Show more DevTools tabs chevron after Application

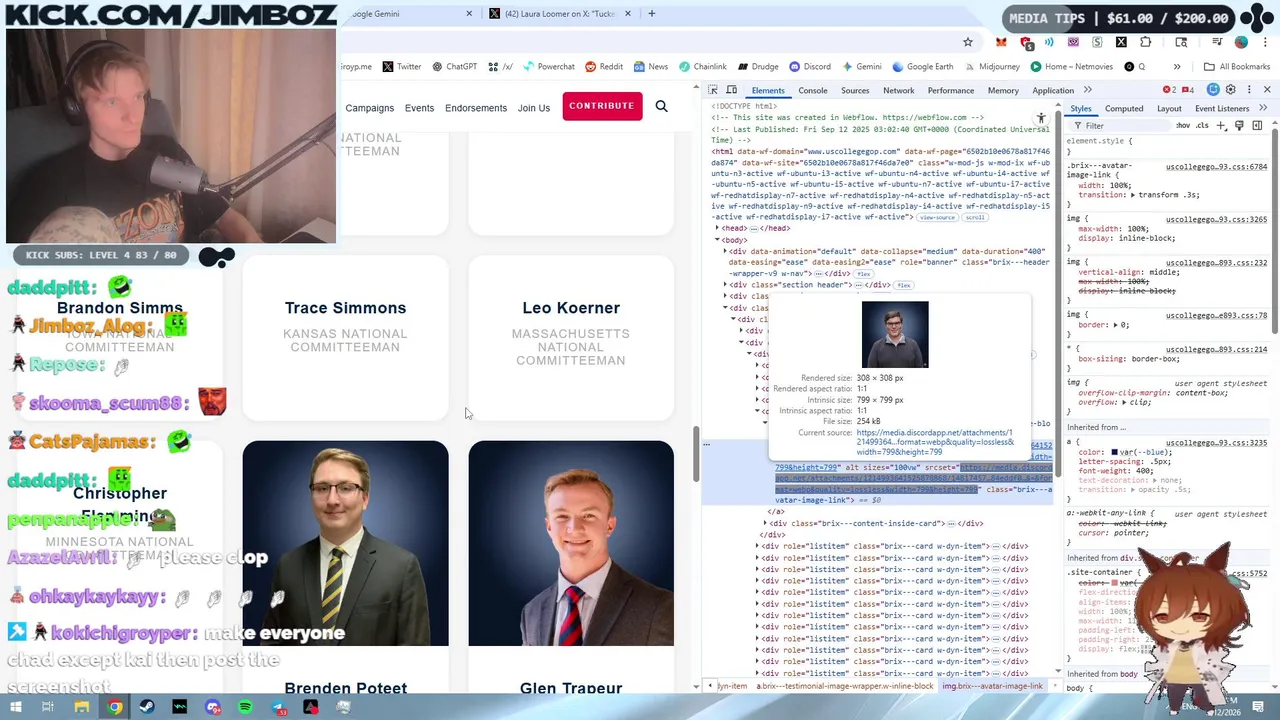pyautogui.click(x=1088, y=90)
